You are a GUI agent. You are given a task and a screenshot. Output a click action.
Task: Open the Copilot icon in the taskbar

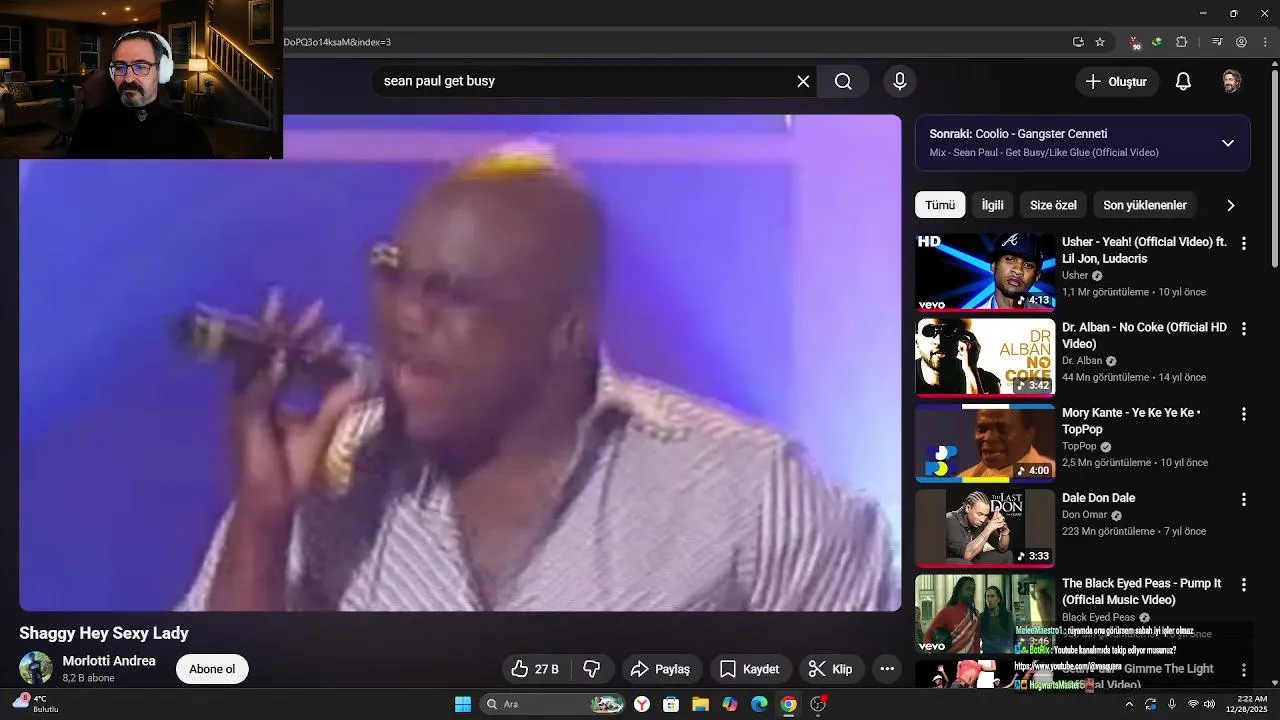coord(730,704)
